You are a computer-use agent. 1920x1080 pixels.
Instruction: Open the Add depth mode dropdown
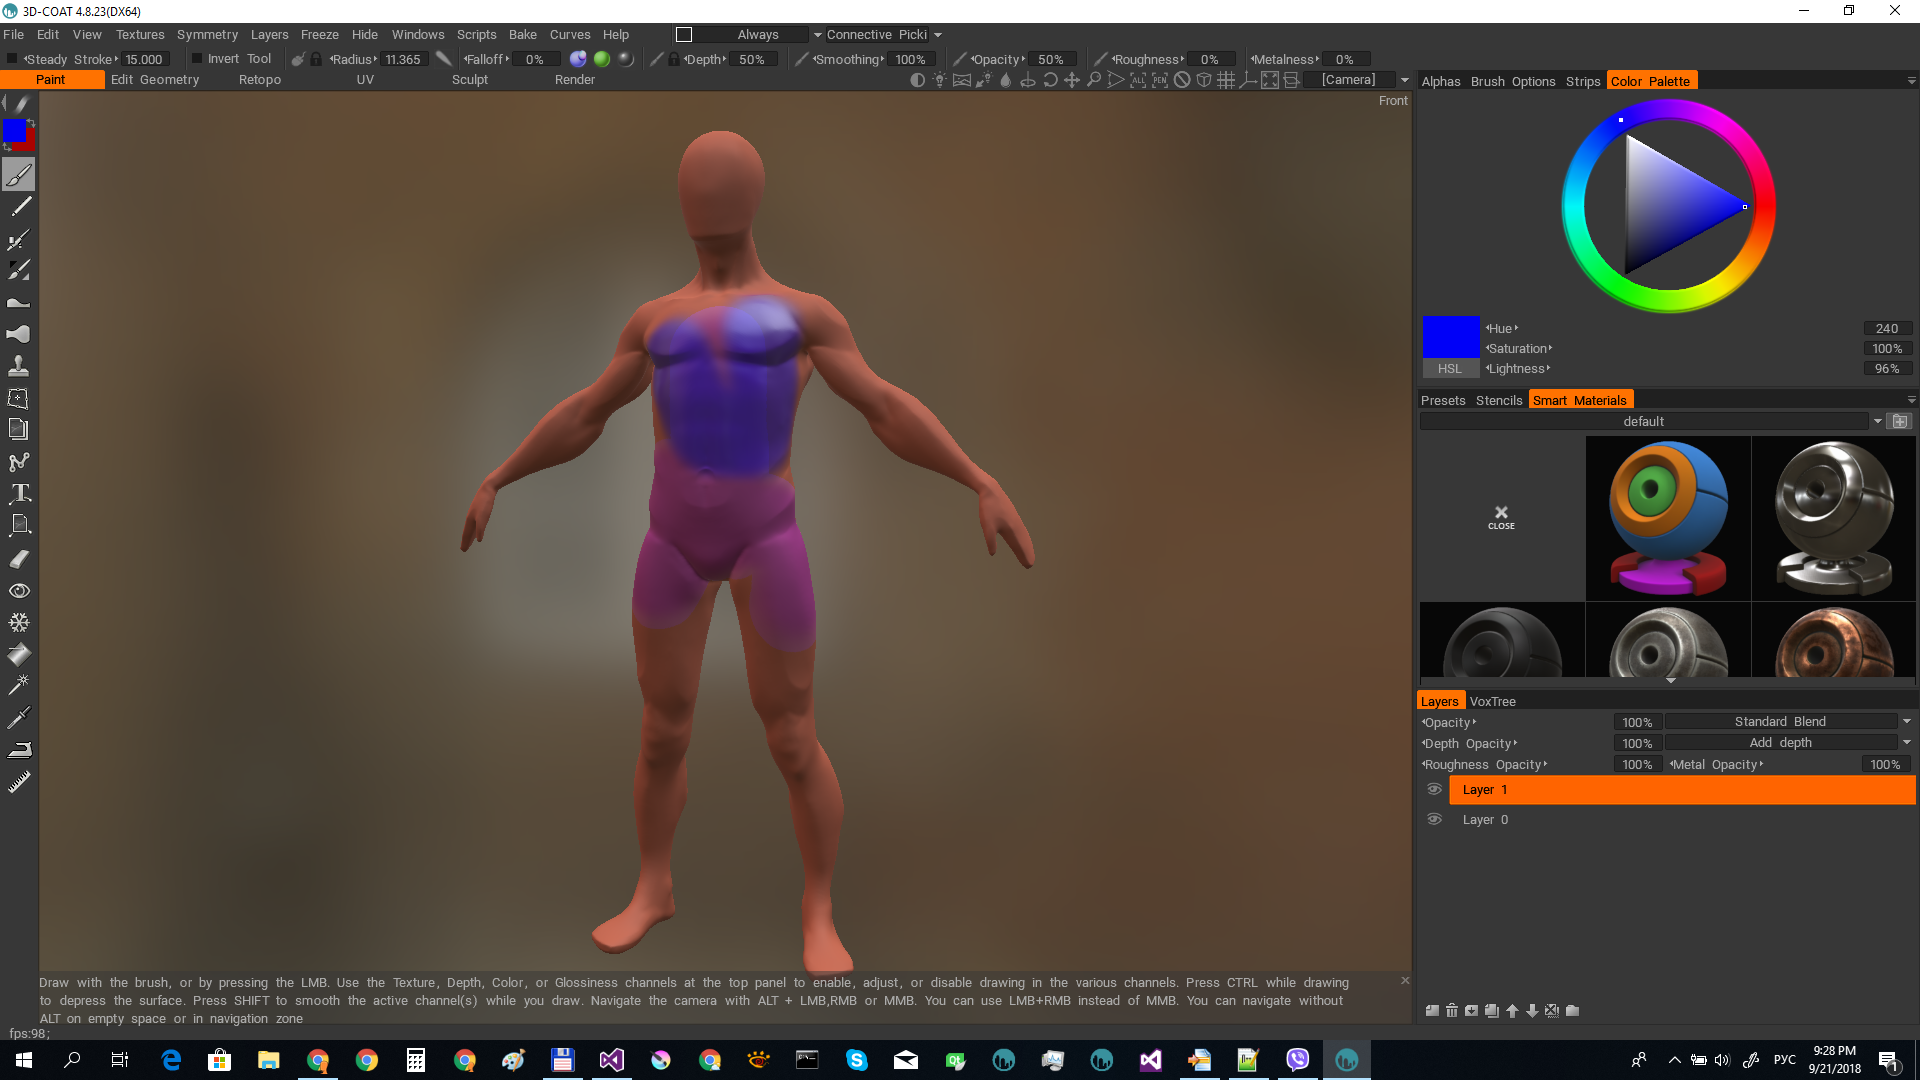pos(1906,742)
